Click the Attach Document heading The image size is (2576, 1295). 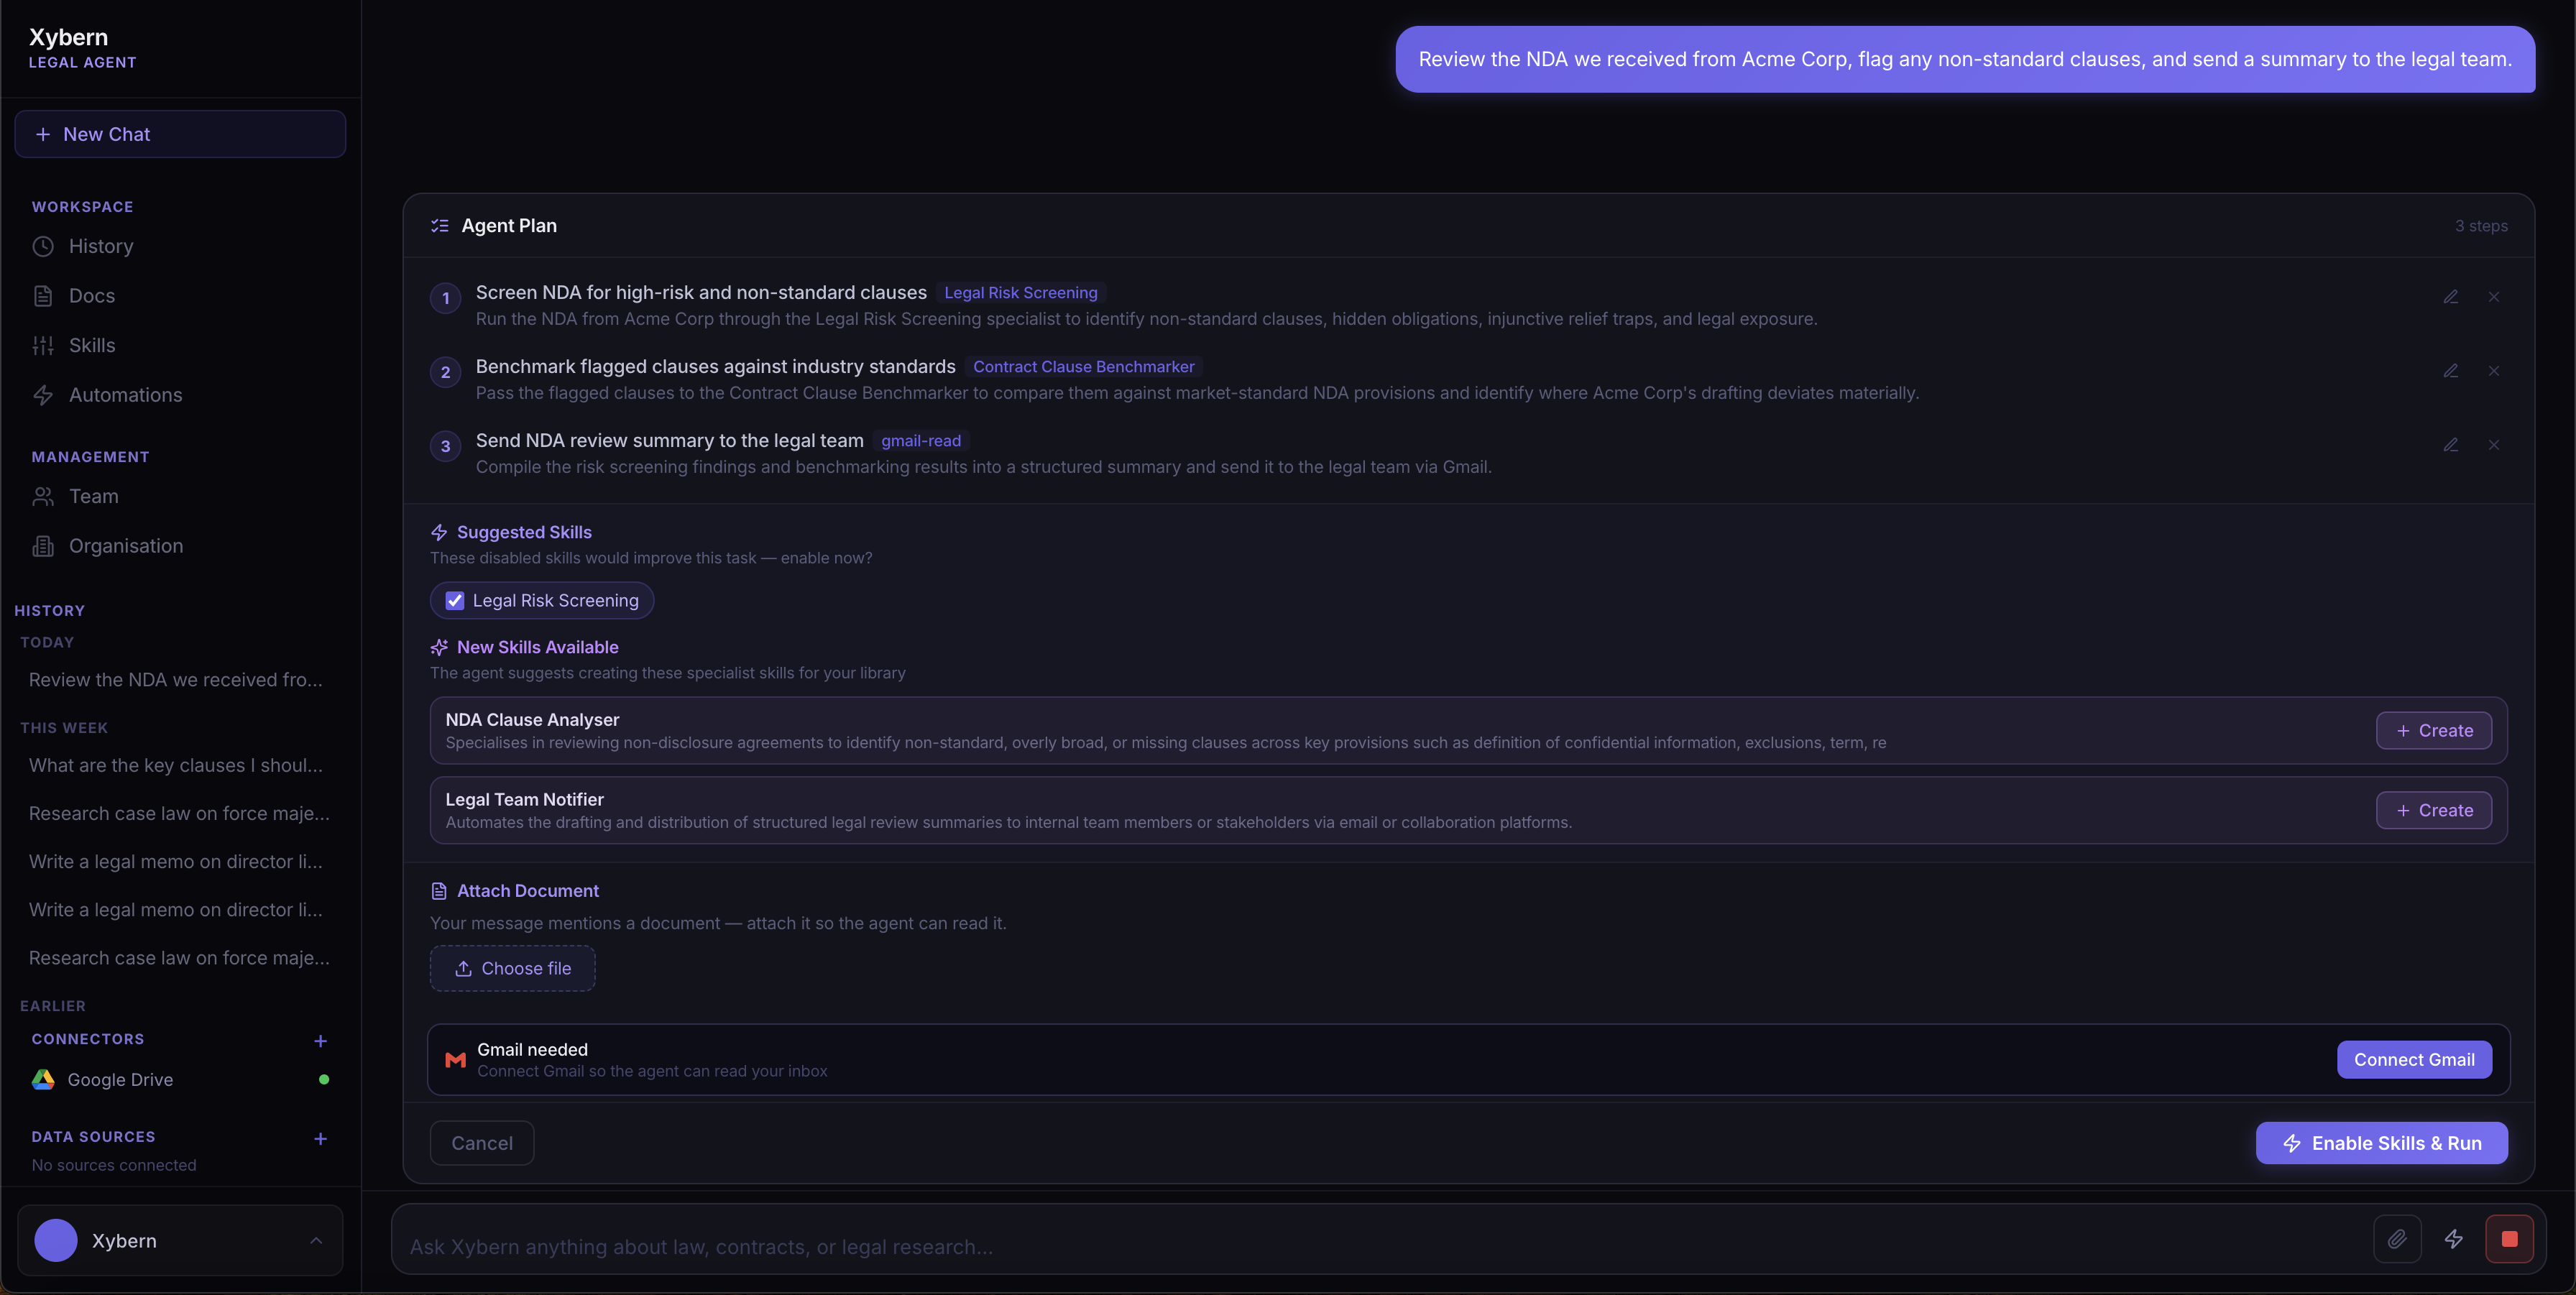point(527,891)
